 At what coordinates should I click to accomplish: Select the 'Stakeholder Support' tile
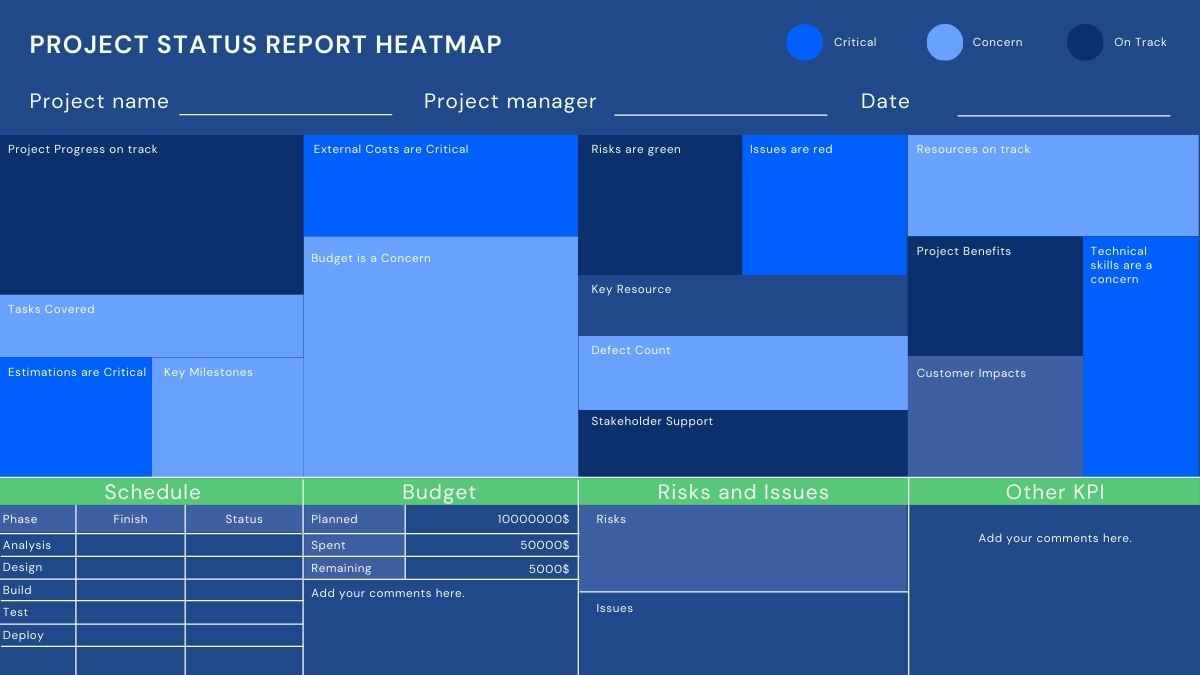coord(743,443)
